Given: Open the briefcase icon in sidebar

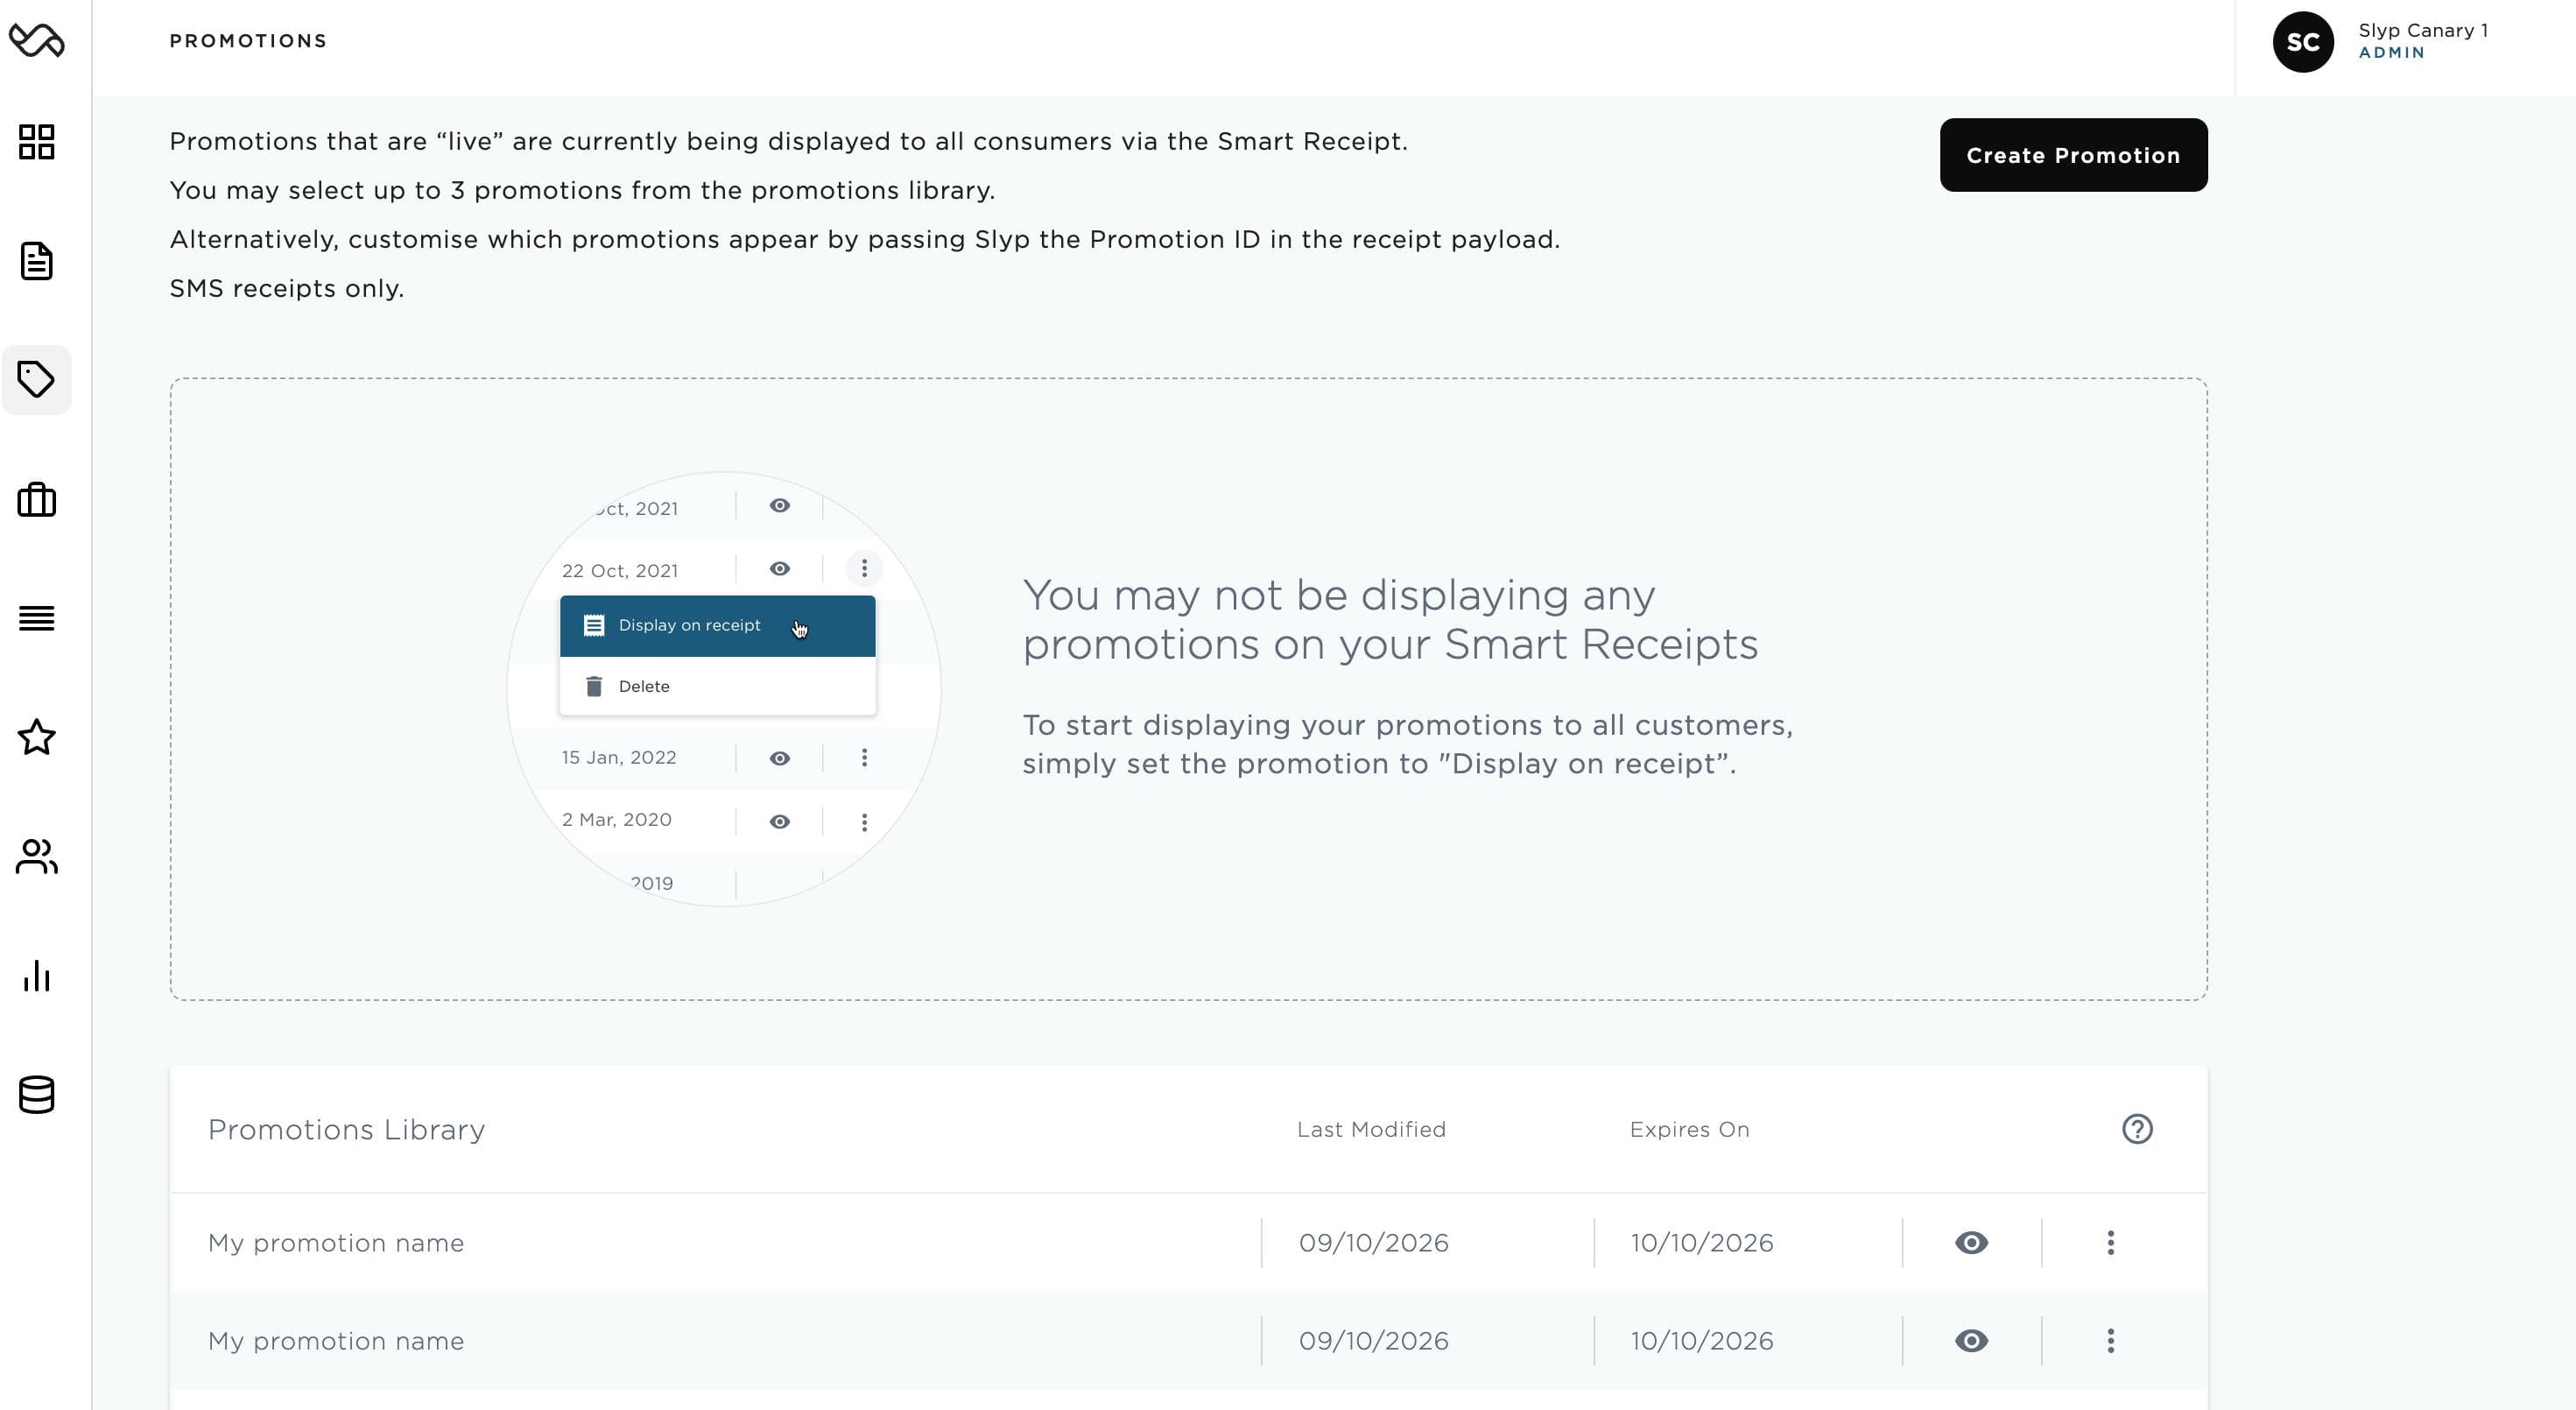Looking at the screenshot, I should pyautogui.click(x=37, y=499).
